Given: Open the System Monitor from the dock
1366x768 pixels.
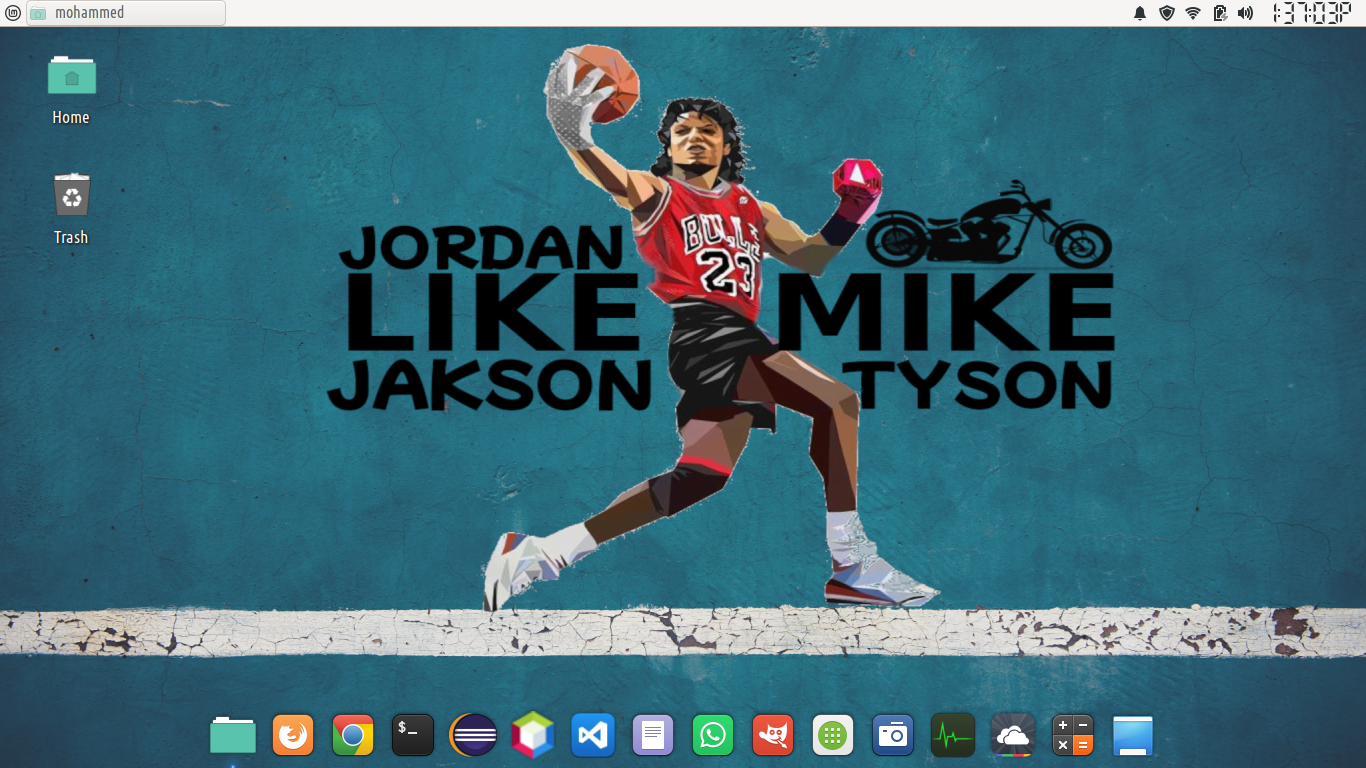Looking at the screenshot, I should 953,735.
